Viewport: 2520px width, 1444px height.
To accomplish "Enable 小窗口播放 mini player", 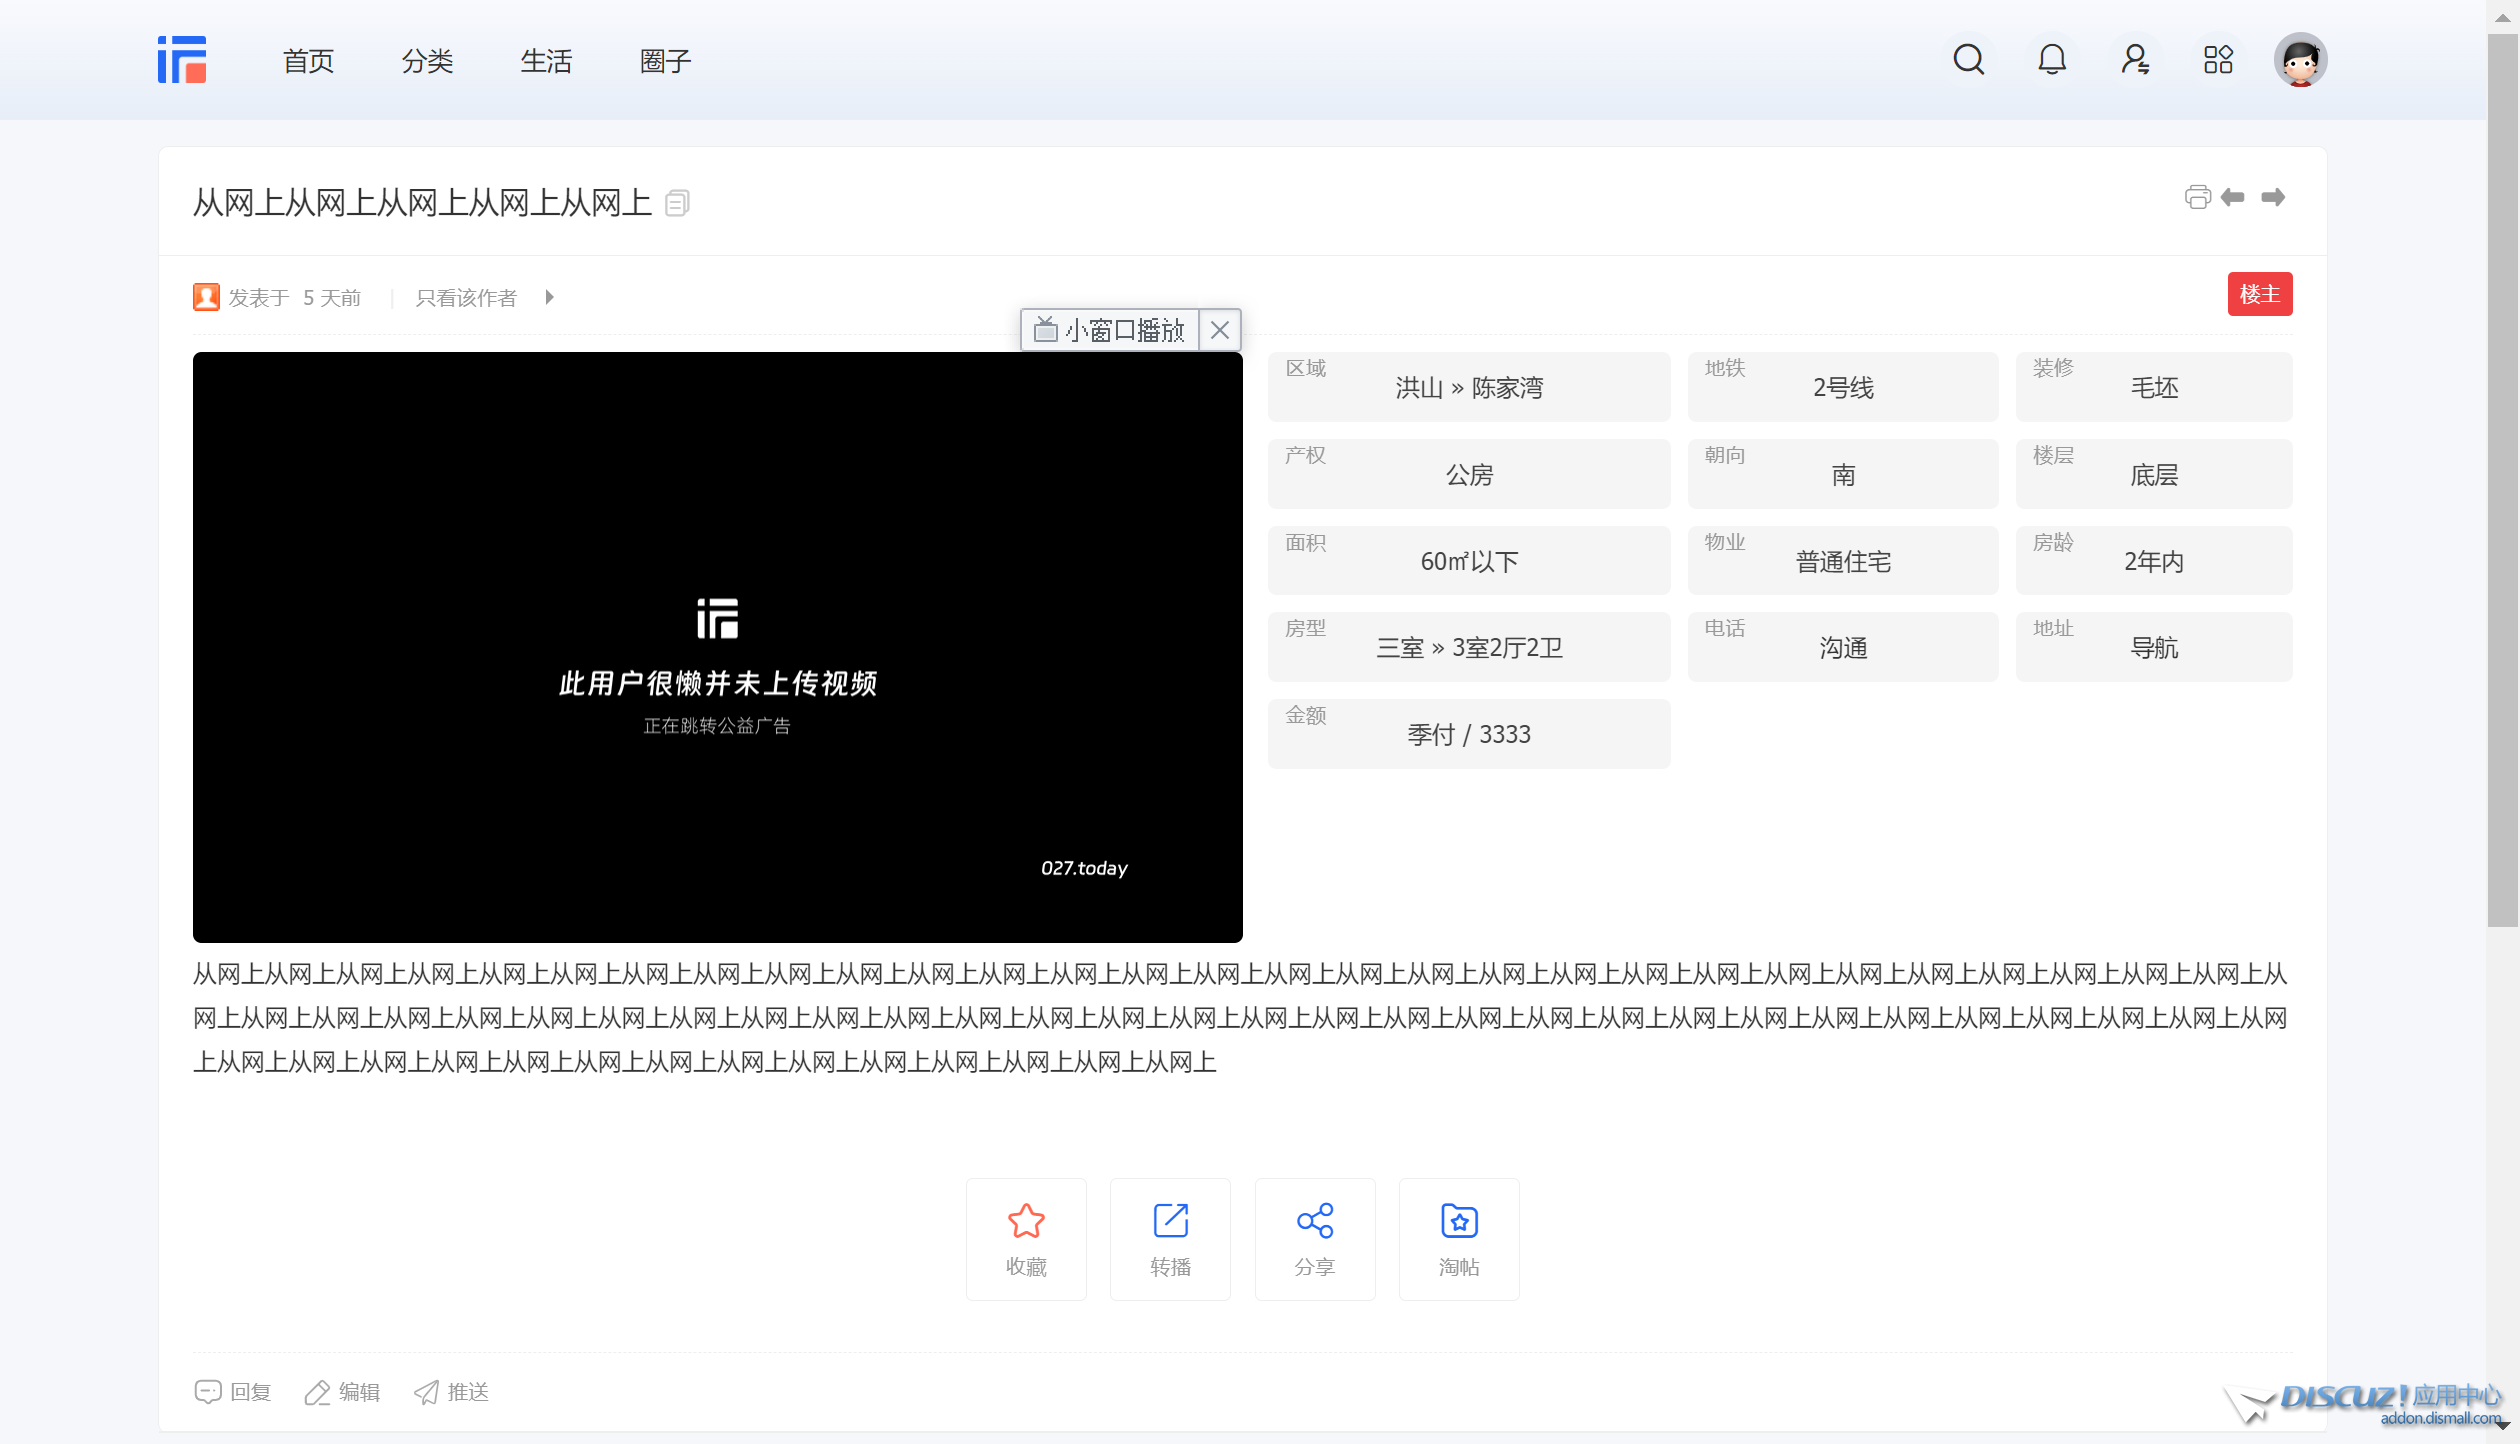I will [1110, 330].
